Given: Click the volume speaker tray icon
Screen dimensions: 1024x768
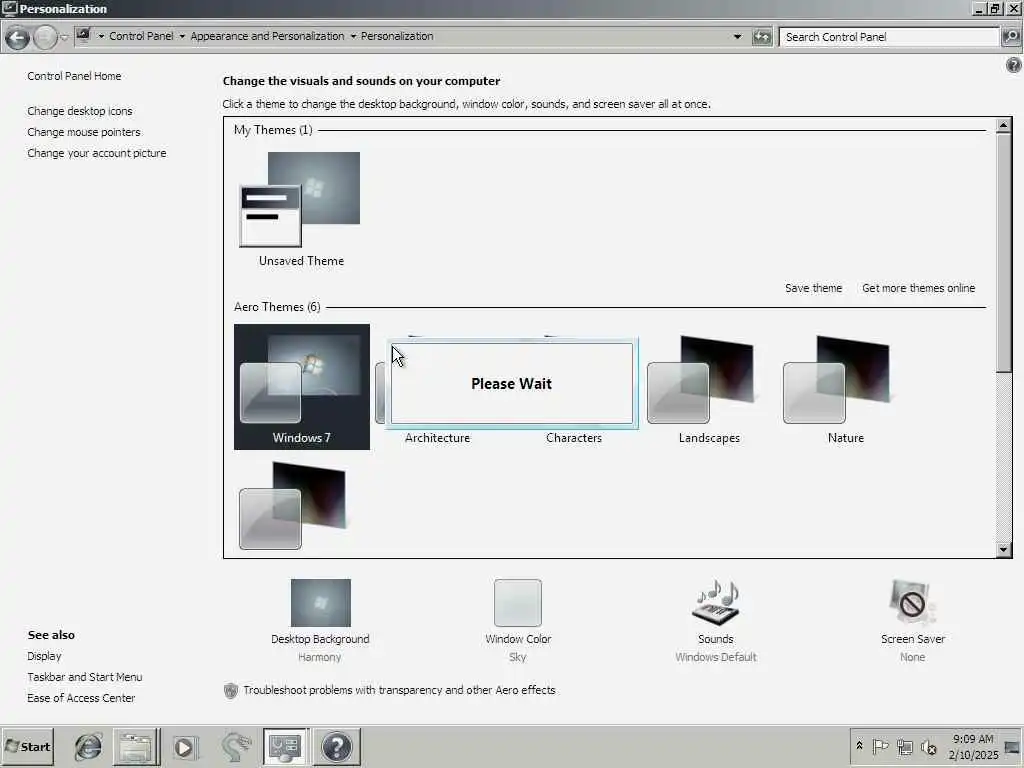Looking at the screenshot, I should [x=928, y=746].
